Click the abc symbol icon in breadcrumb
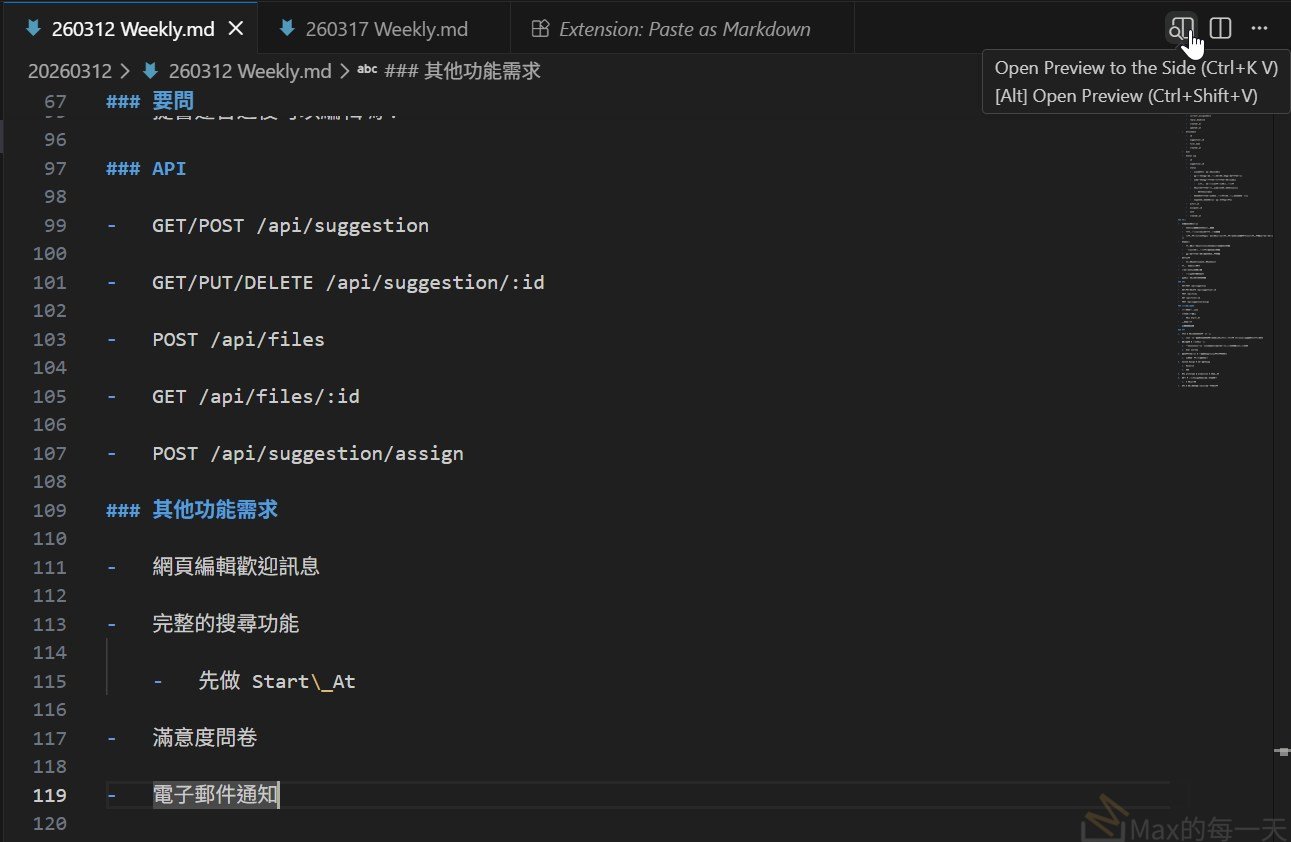 [x=367, y=71]
